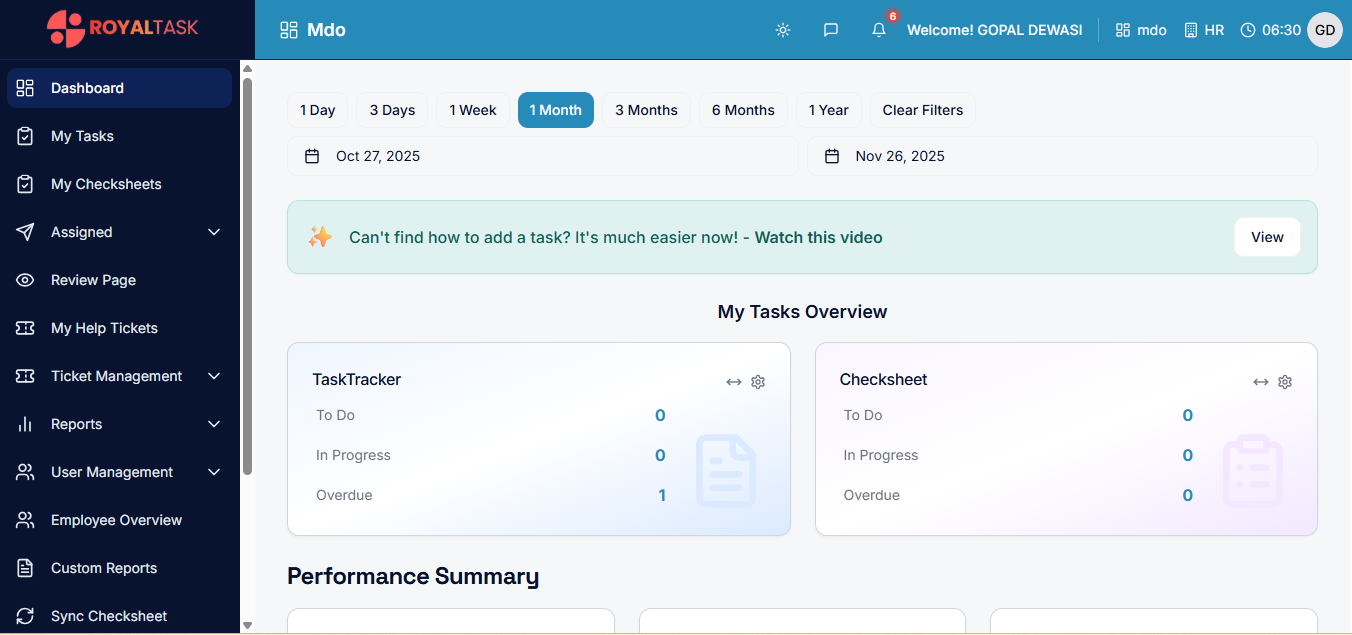Open the GD profile avatar
Screen dimensions: 1352x635
coord(1325,30)
